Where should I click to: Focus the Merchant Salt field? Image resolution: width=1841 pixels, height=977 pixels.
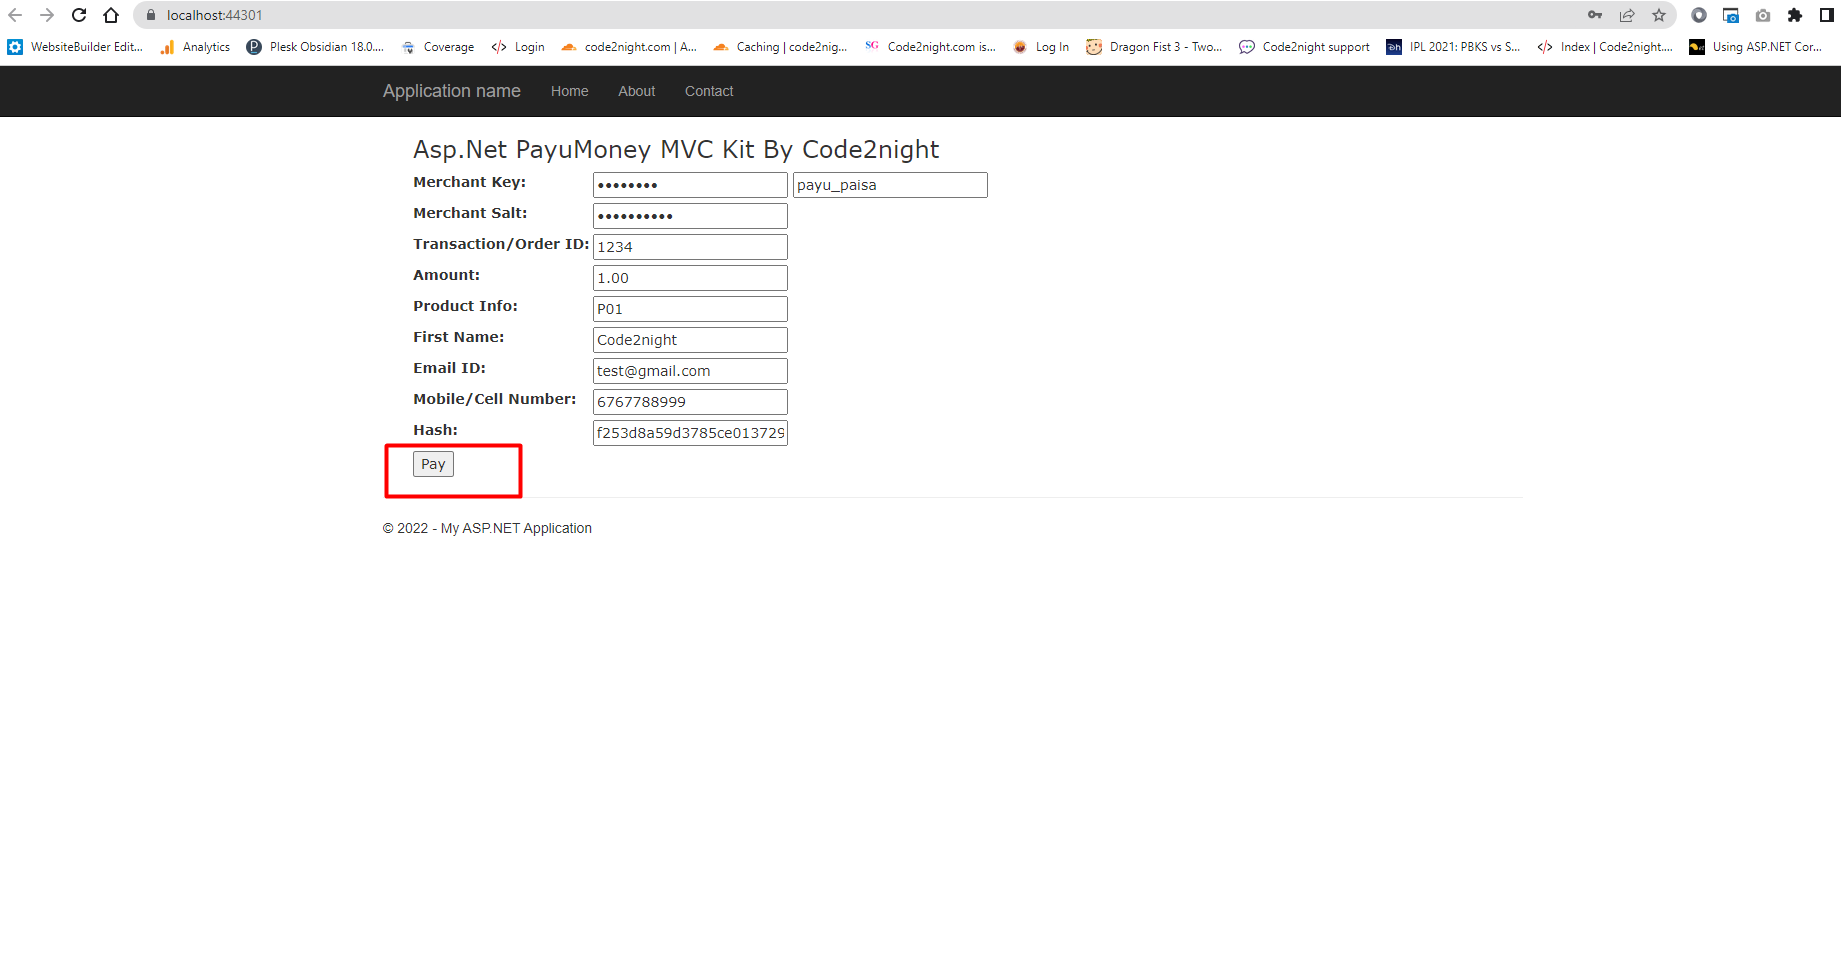coord(690,216)
